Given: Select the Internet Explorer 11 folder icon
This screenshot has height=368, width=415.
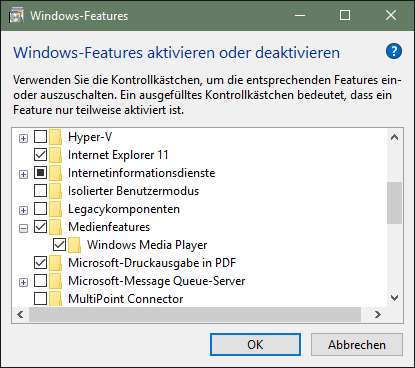Looking at the screenshot, I should pyautogui.click(x=55, y=155).
